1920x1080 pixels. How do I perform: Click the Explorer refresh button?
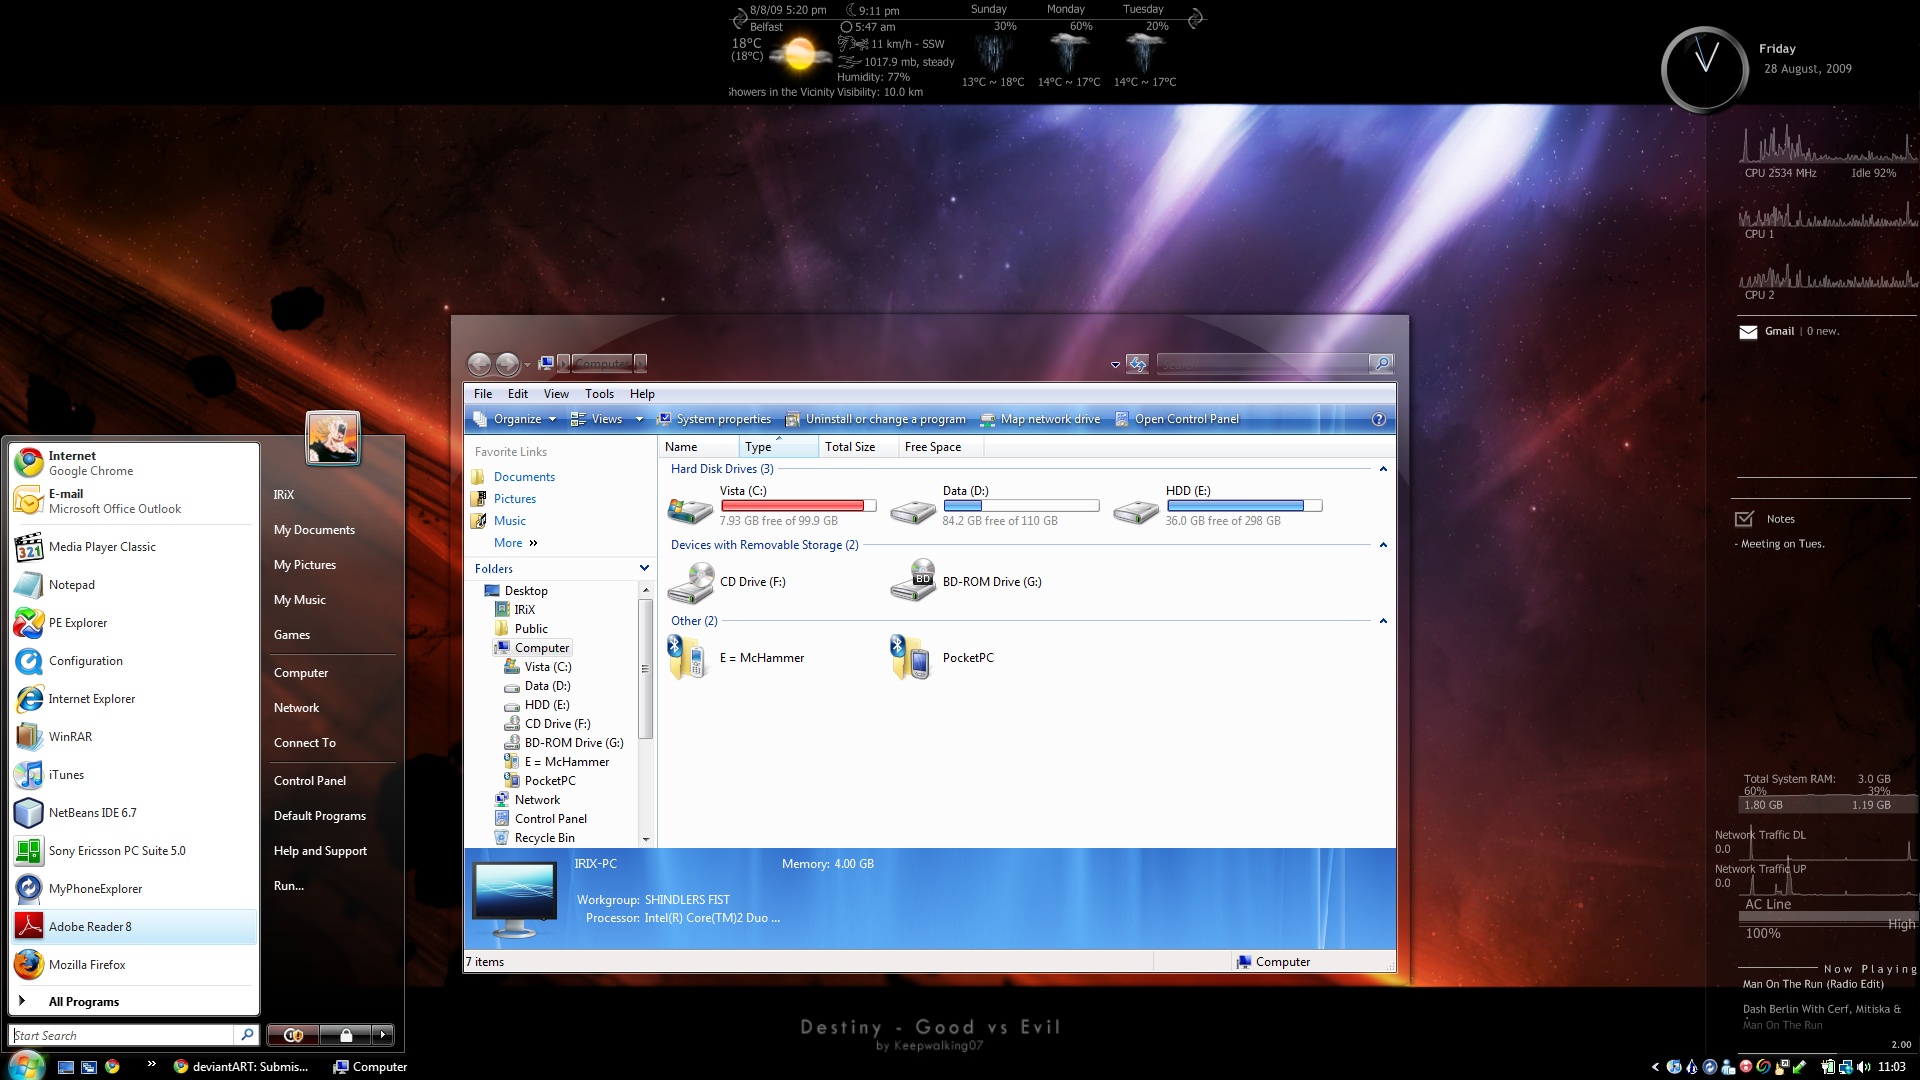pos(1137,364)
